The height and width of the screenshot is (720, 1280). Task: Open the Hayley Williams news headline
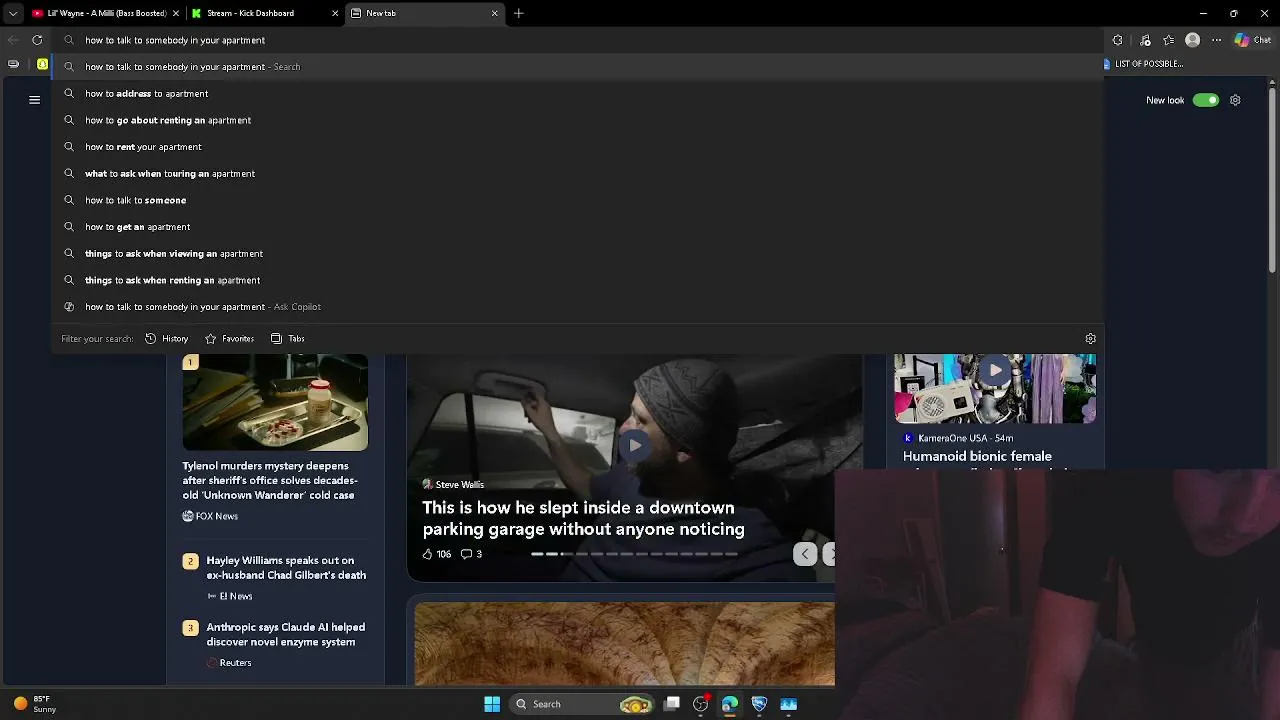pos(286,568)
